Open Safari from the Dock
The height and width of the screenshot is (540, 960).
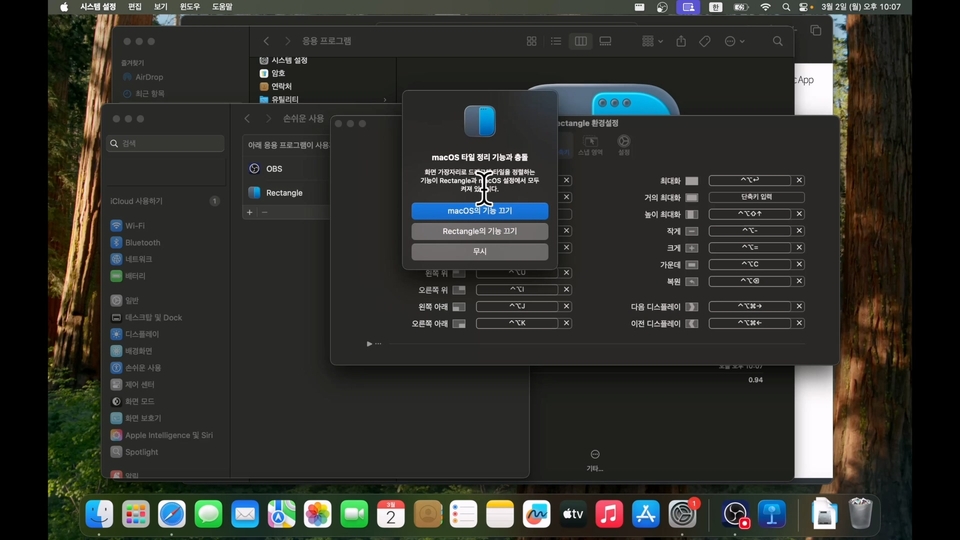click(x=171, y=514)
